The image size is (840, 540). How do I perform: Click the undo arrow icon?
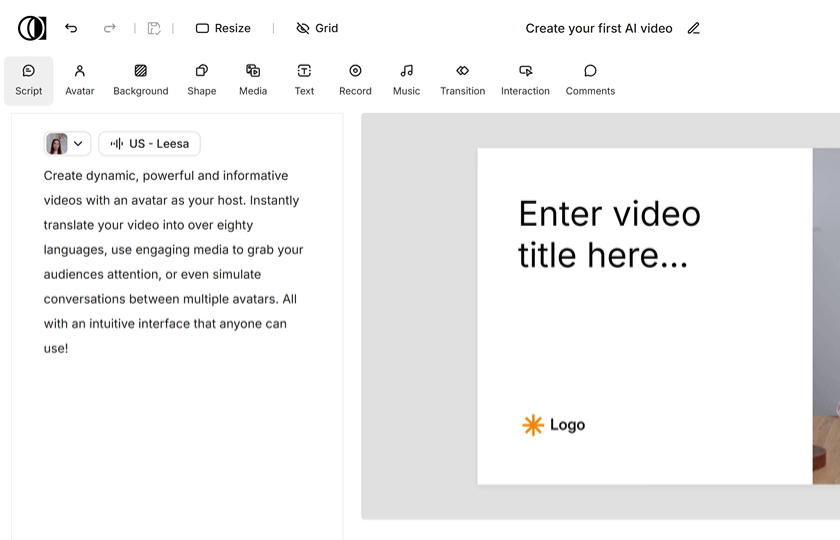pos(71,28)
